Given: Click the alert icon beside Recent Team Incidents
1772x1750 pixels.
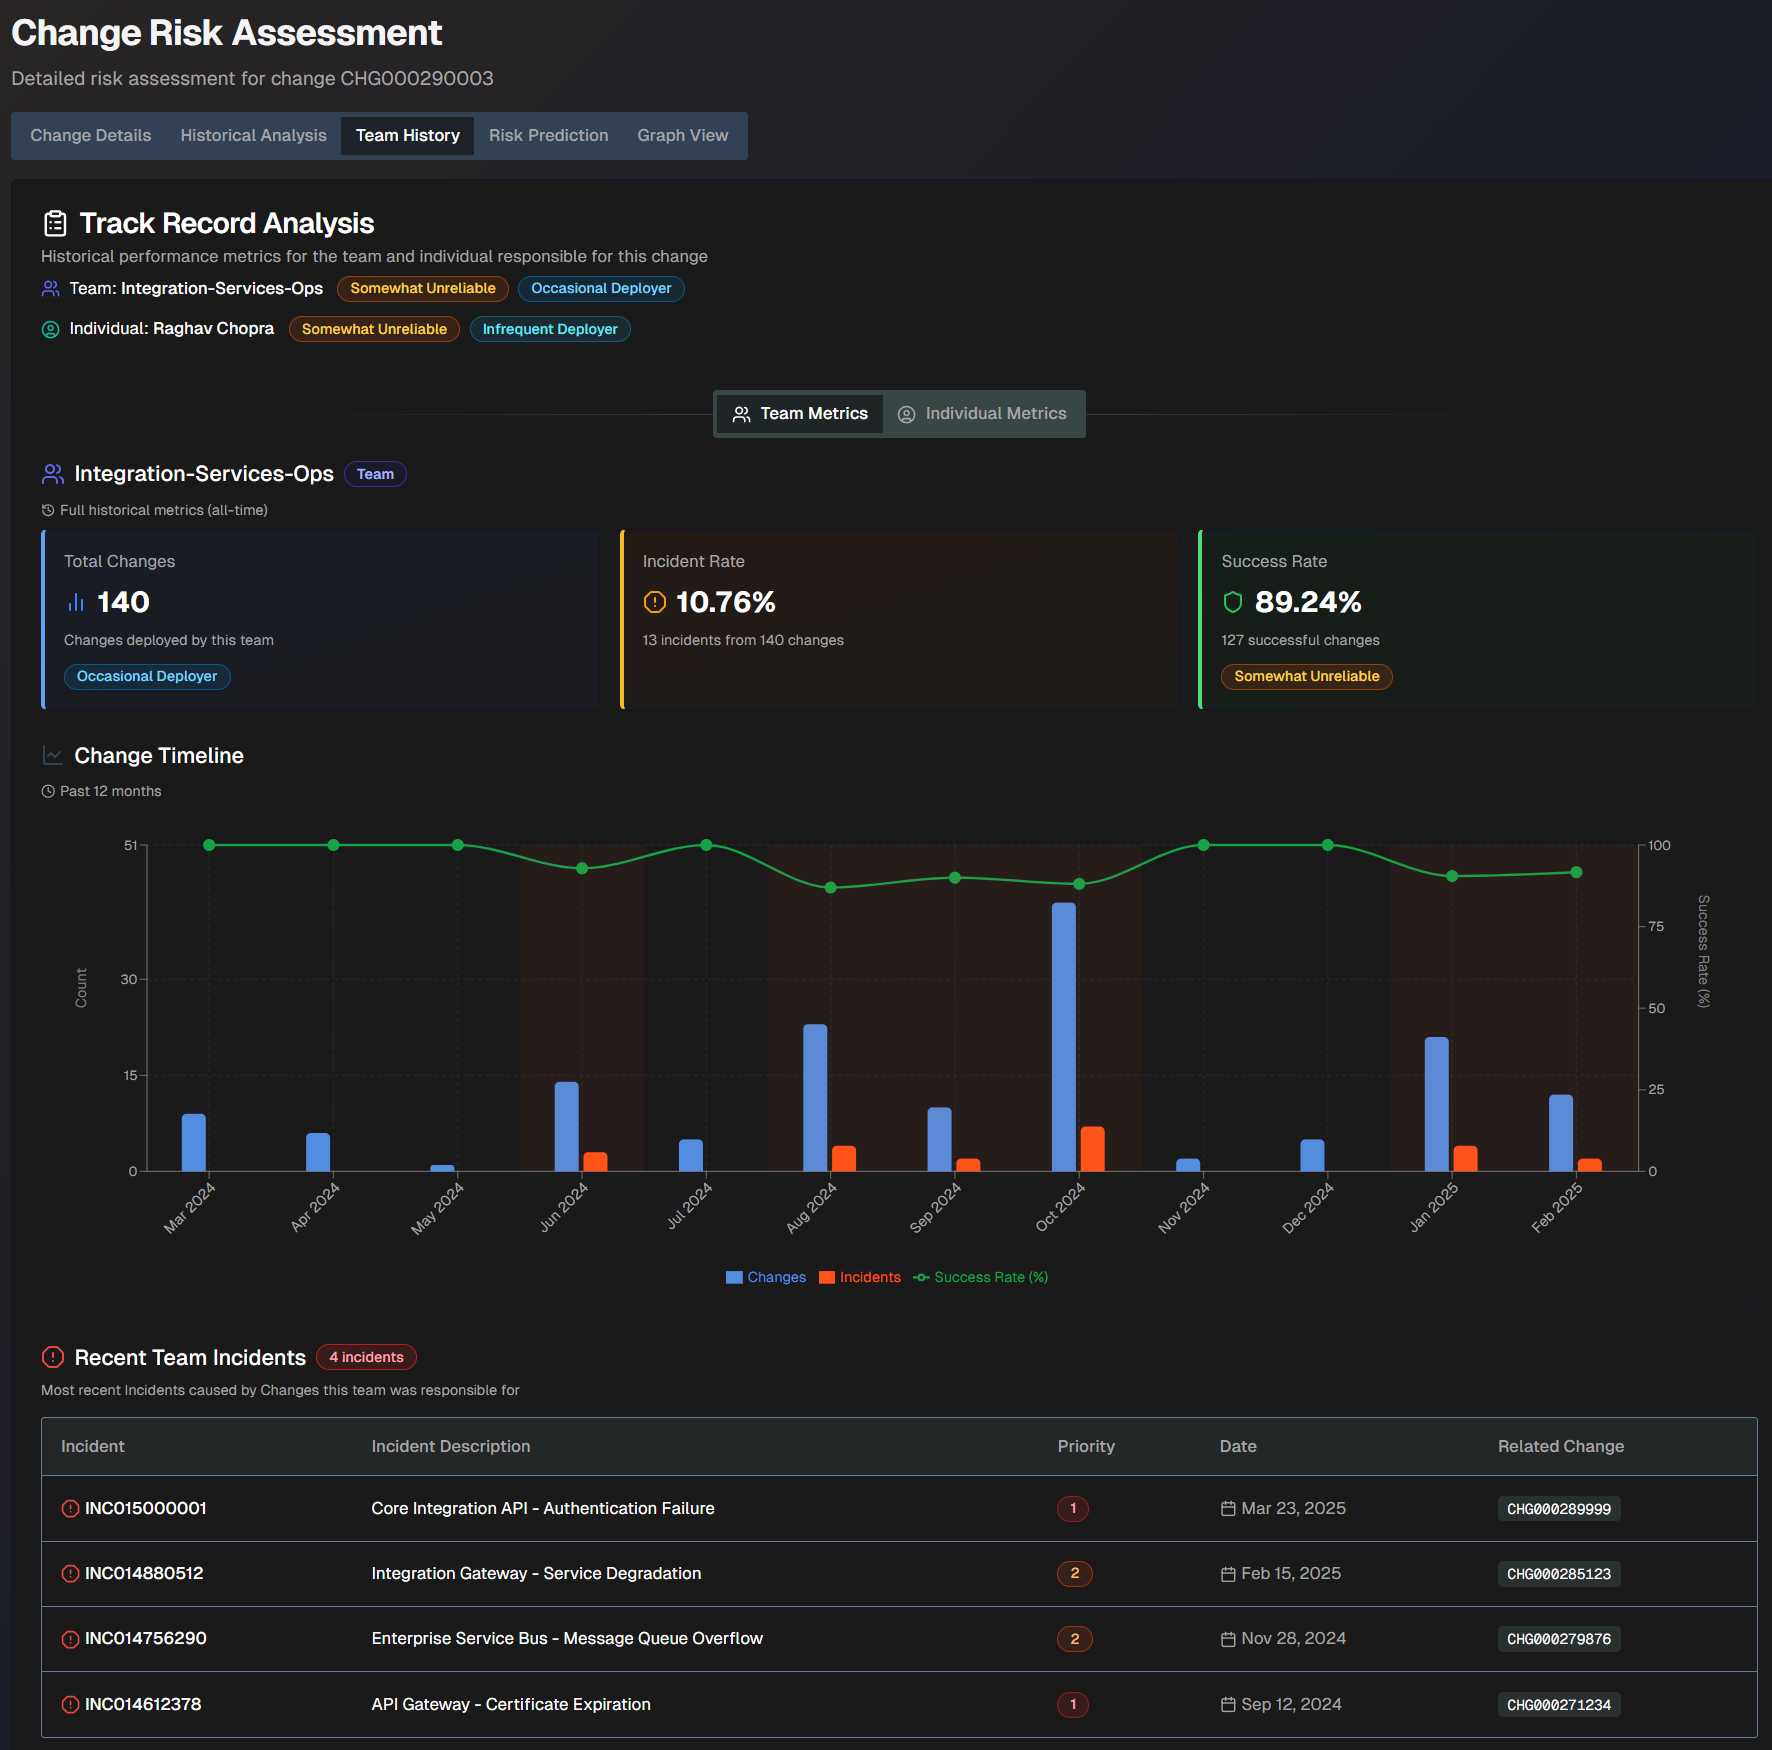Looking at the screenshot, I should [x=53, y=1357].
